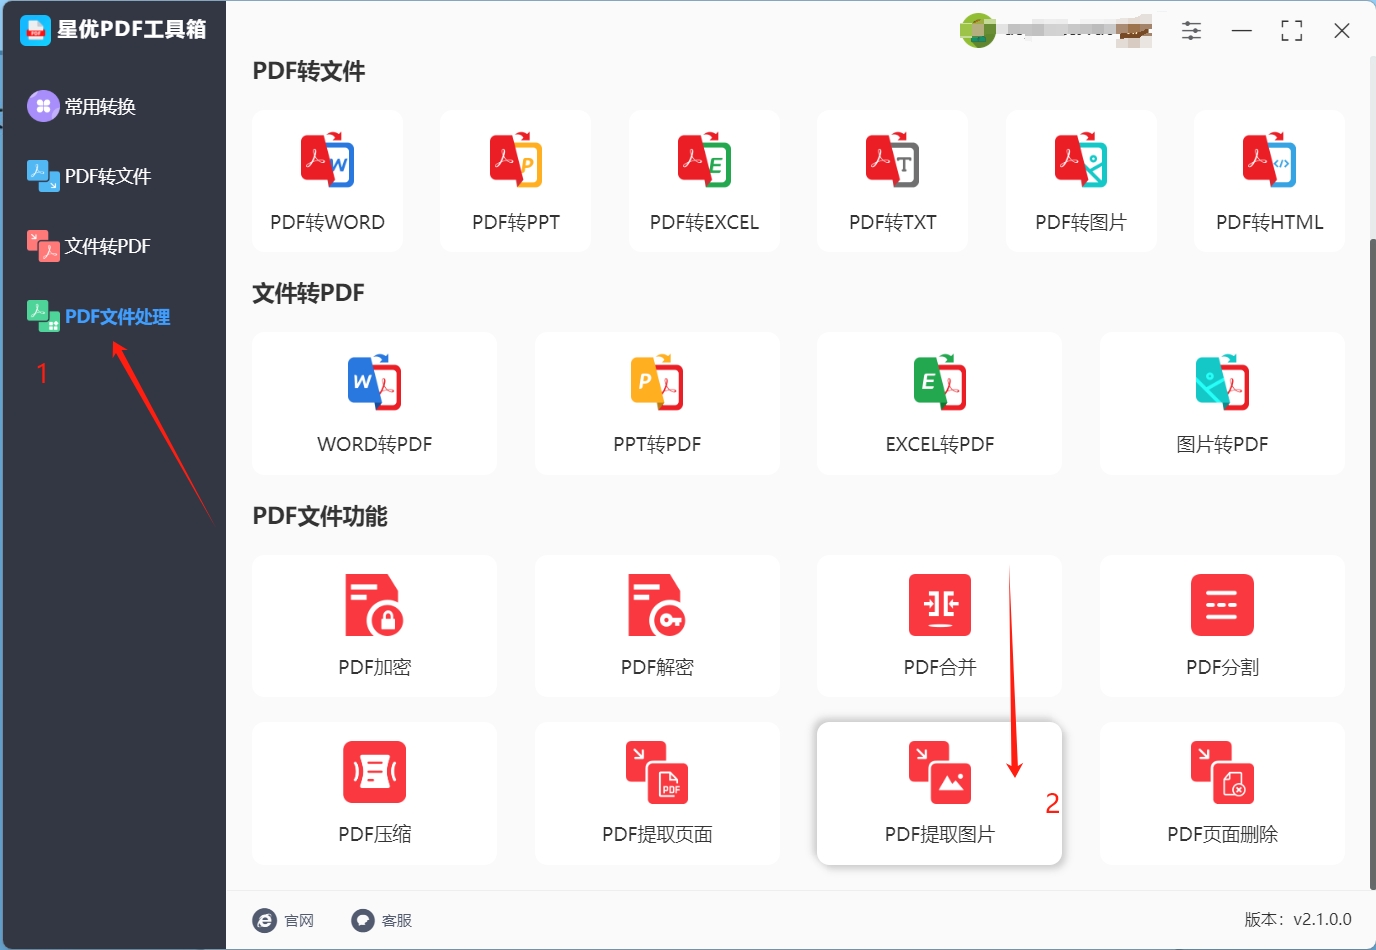Open the 文件转PDF sidebar section
This screenshot has width=1376, height=950.
pos(89,246)
